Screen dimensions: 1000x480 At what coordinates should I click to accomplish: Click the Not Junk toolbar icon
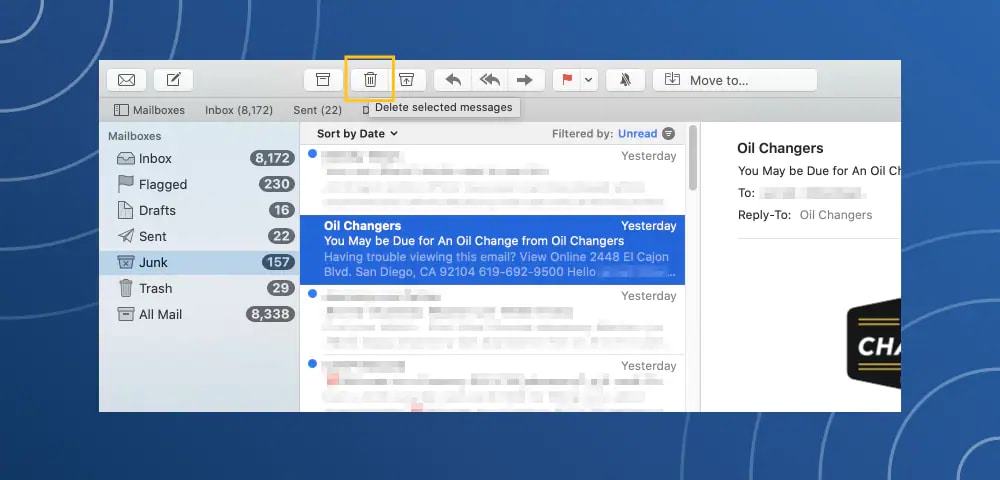click(x=407, y=80)
